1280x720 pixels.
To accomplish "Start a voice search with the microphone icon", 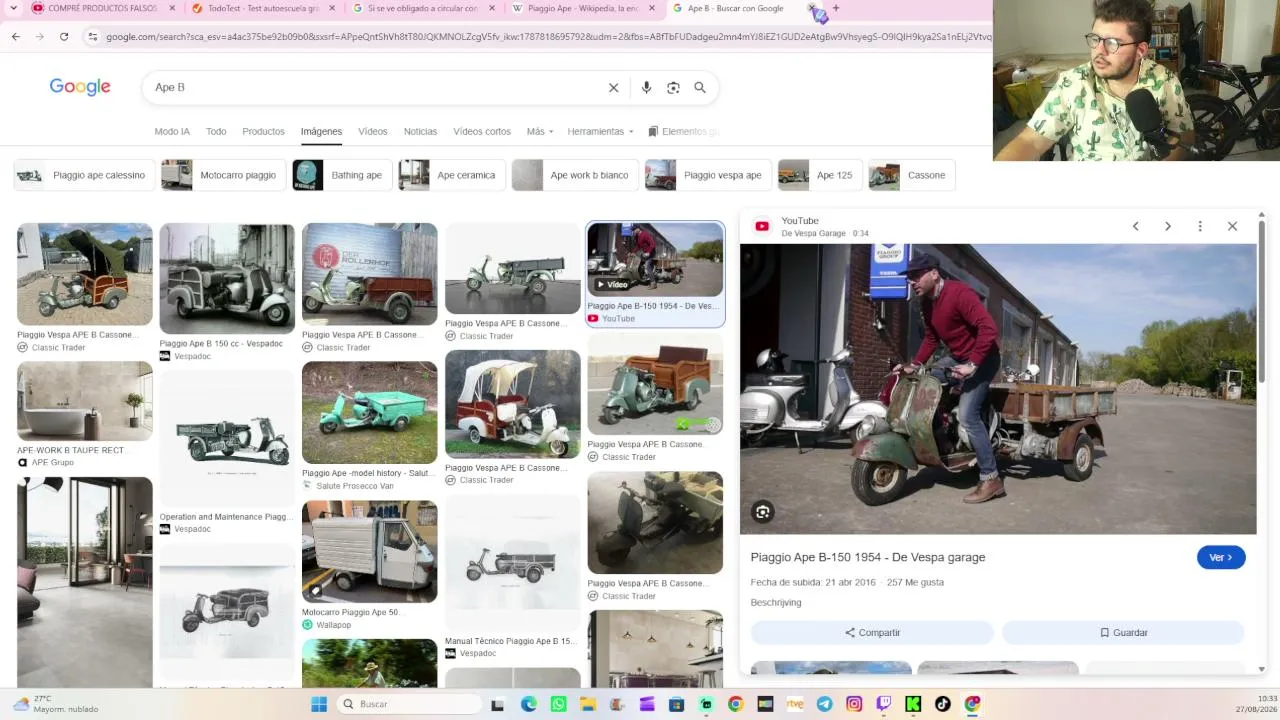I will click(x=646, y=88).
